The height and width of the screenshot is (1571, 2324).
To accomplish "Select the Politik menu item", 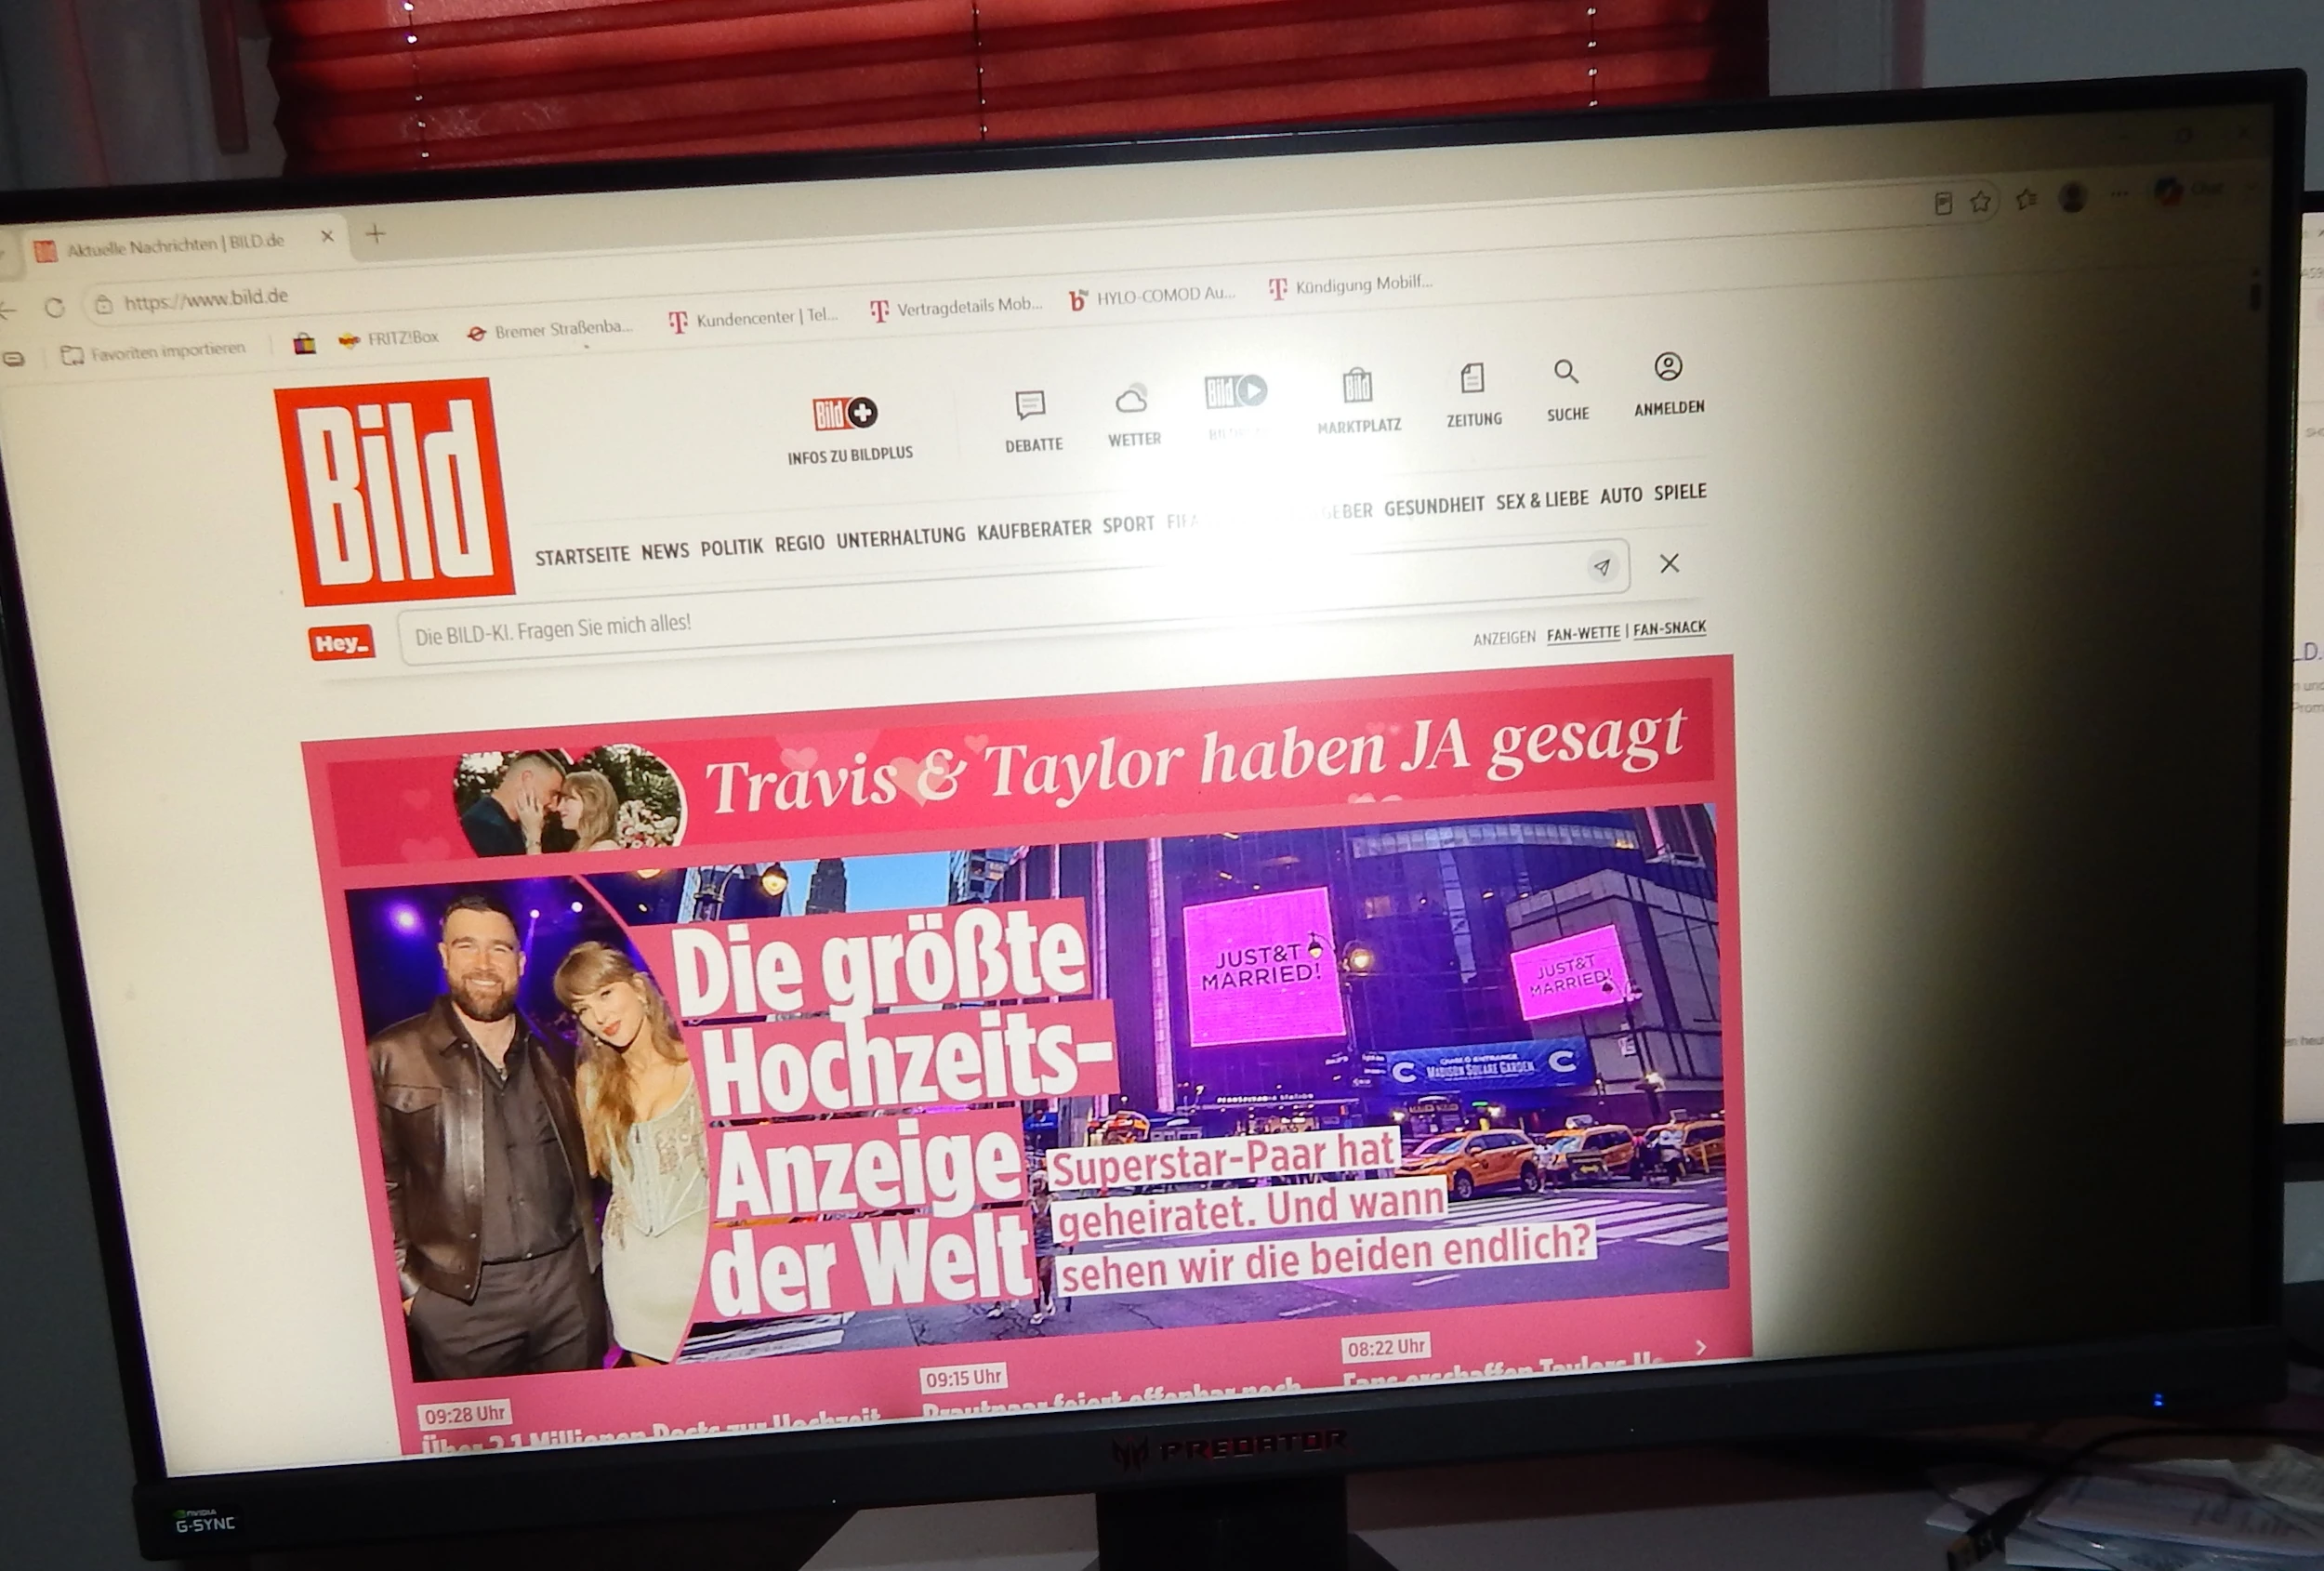I will pos(731,547).
